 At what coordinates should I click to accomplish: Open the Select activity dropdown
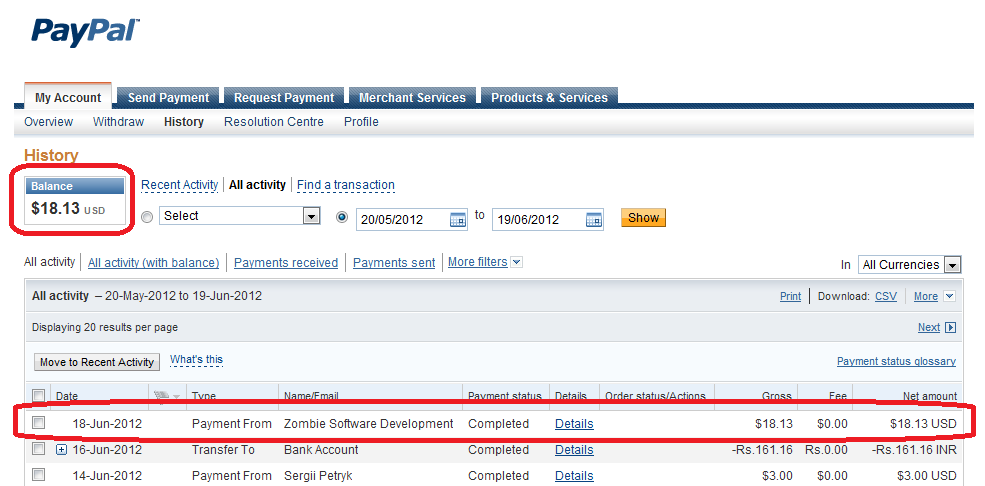239,216
